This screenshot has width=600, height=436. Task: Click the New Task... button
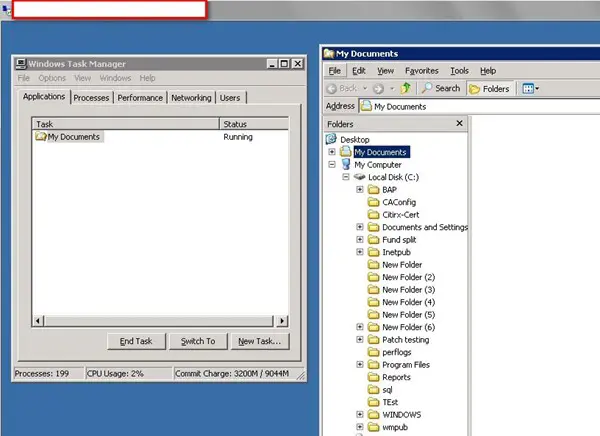[x=259, y=341]
